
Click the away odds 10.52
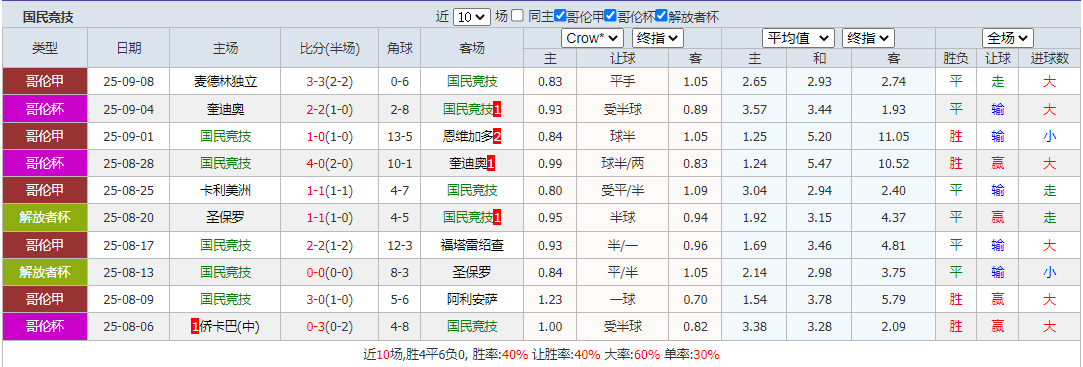(894, 164)
